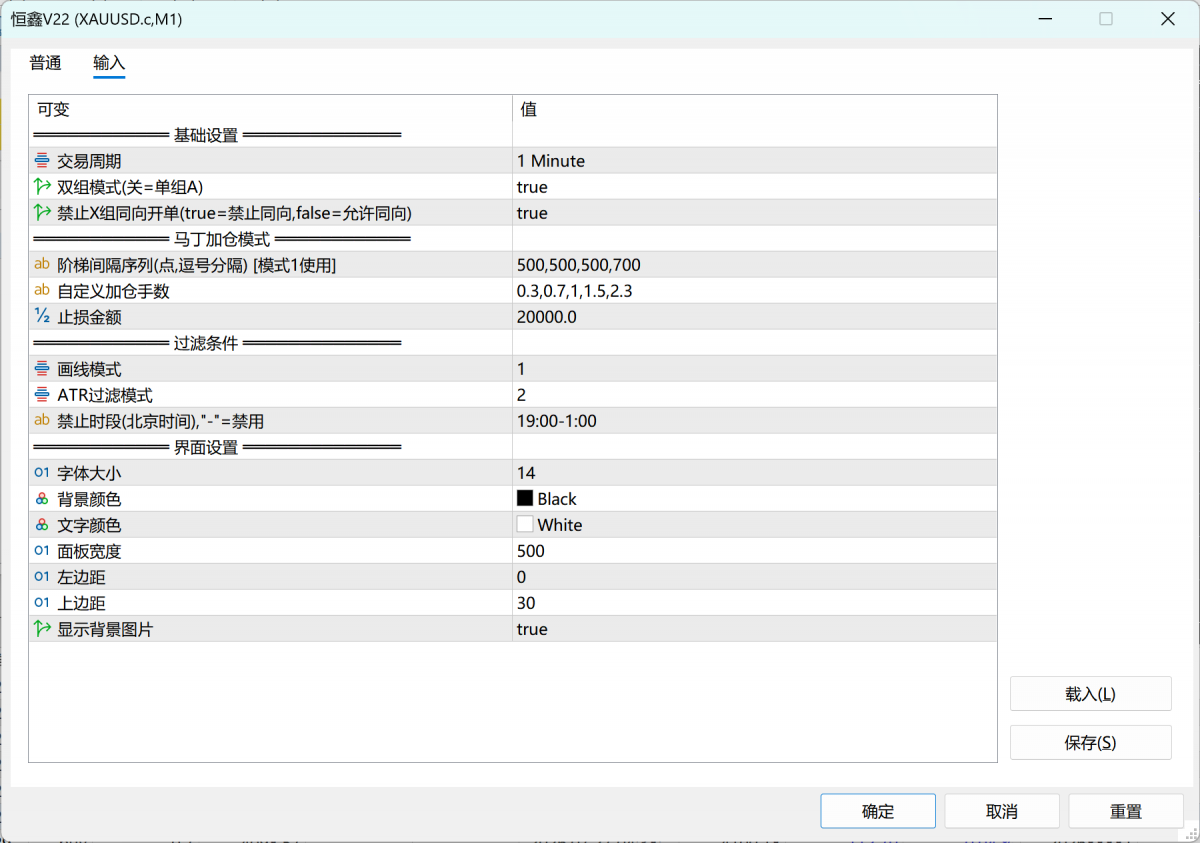Click the string icon beside 自定义加仓手数
1200x843 pixels.
[42, 291]
